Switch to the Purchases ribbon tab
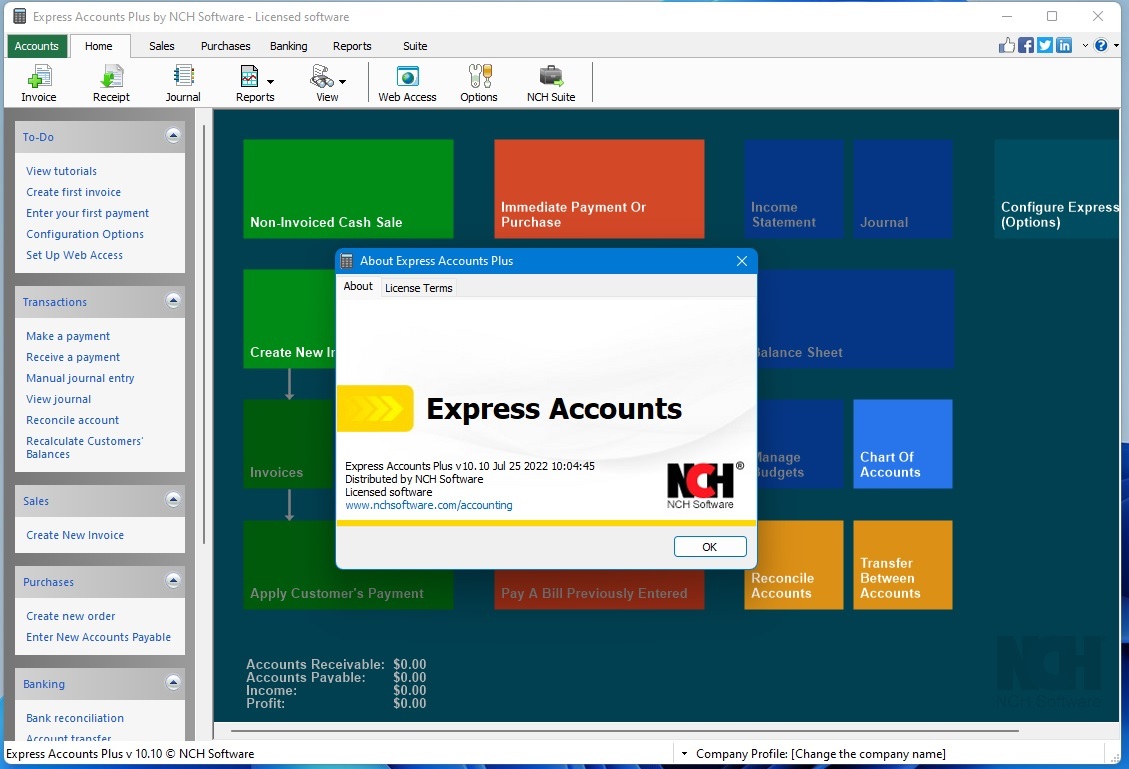 point(225,46)
